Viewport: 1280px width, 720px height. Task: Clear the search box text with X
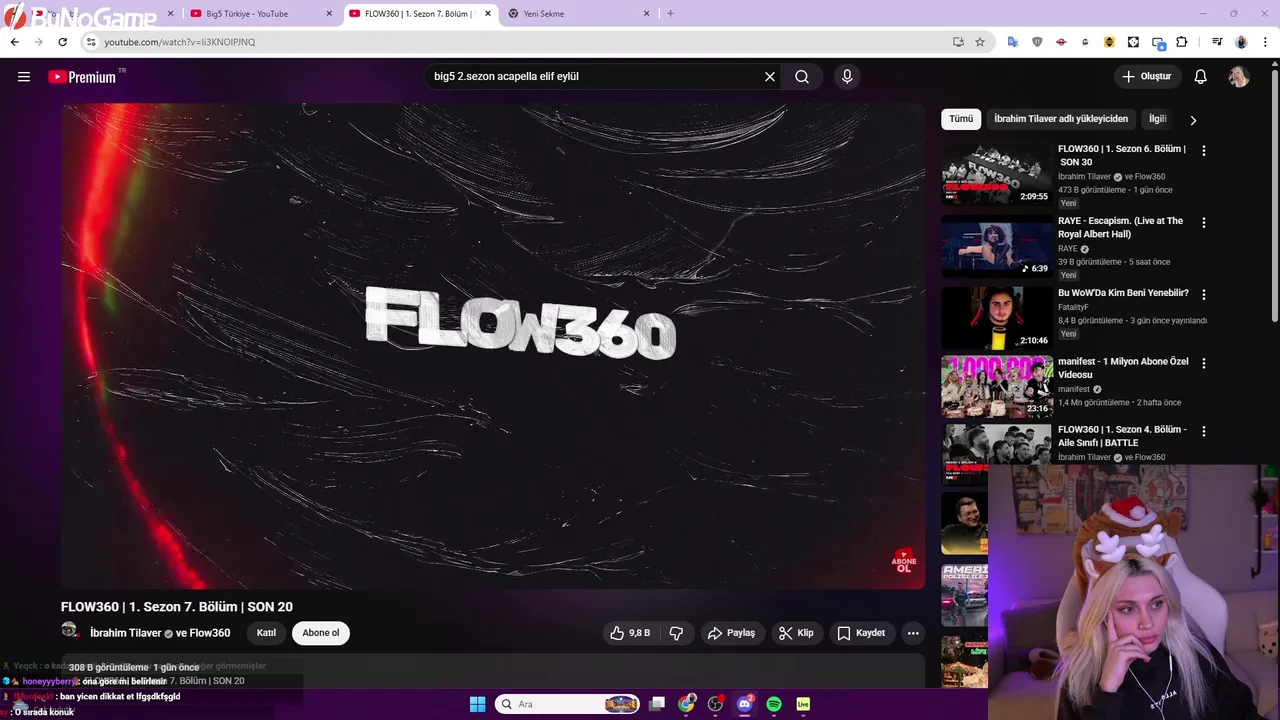770,77
